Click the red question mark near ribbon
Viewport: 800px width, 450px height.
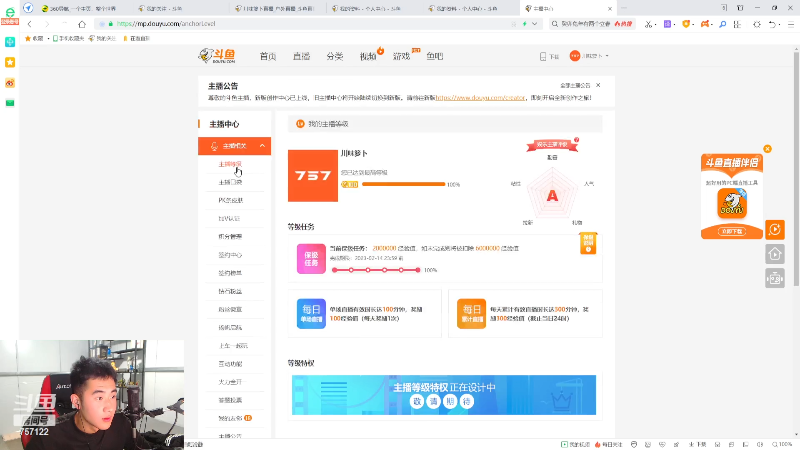(577, 140)
